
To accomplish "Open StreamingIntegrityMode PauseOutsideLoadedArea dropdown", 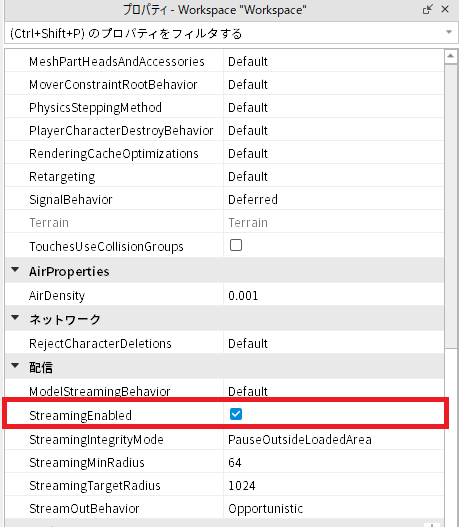I will point(334,439).
